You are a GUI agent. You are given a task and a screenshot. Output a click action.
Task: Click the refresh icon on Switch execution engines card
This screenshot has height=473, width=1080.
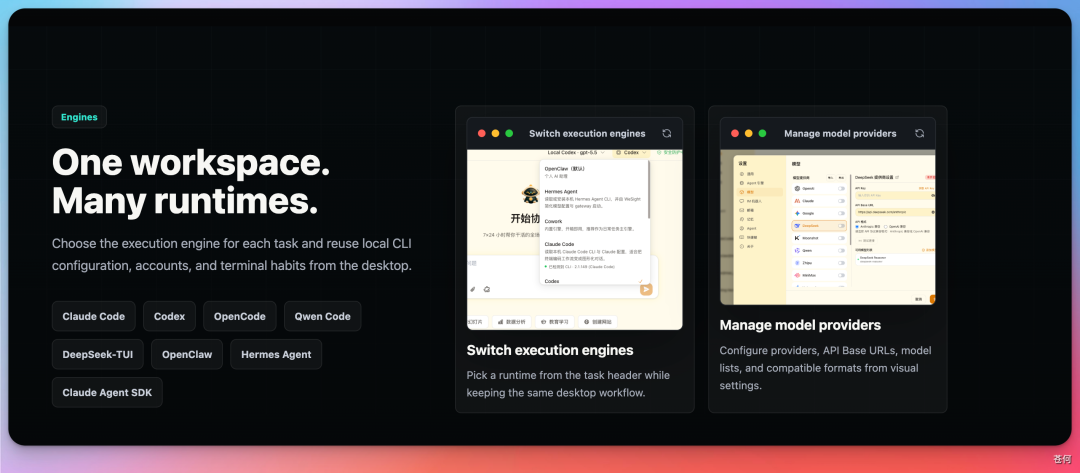(666, 134)
